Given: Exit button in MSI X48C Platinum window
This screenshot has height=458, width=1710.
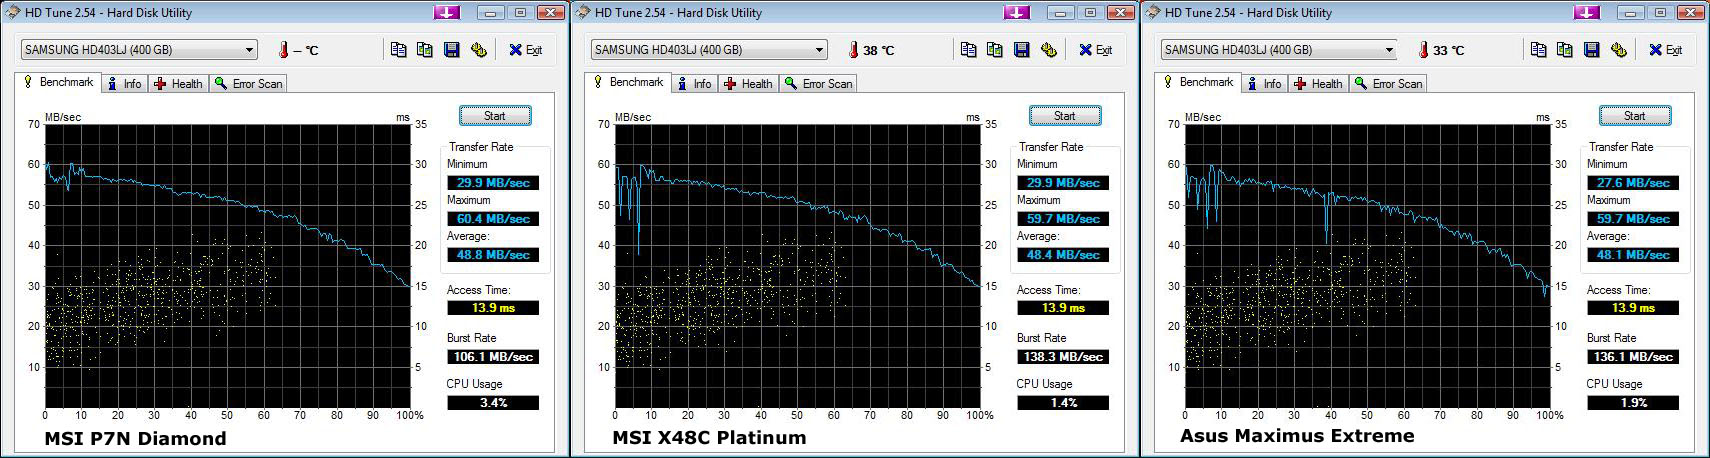Looking at the screenshot, I should pos(1095,50).
